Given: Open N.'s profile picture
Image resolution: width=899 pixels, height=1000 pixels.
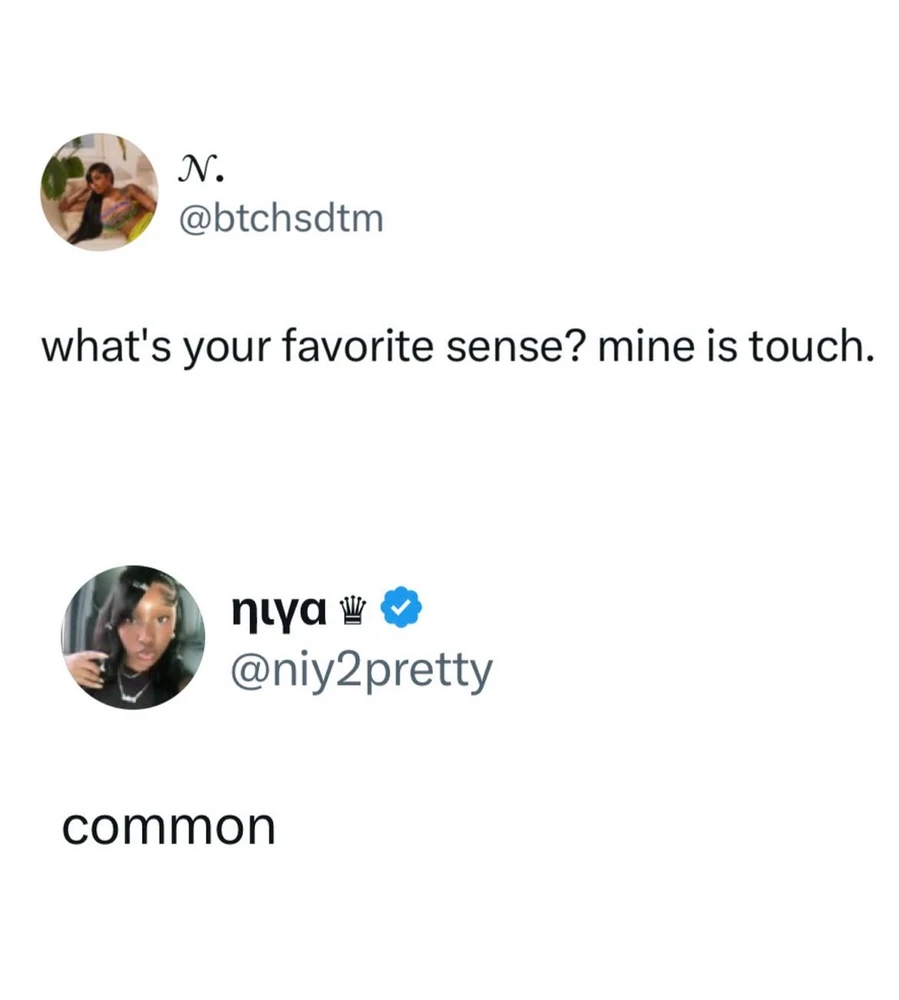Looking at the screenshot, I should click(99, 192).
